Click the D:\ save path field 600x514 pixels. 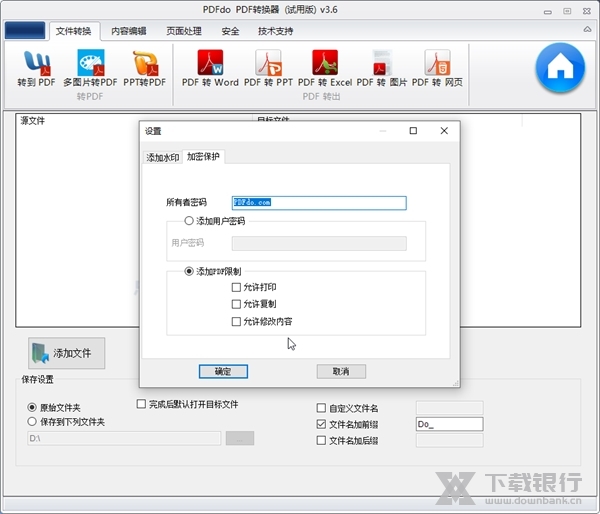[124, 438]
